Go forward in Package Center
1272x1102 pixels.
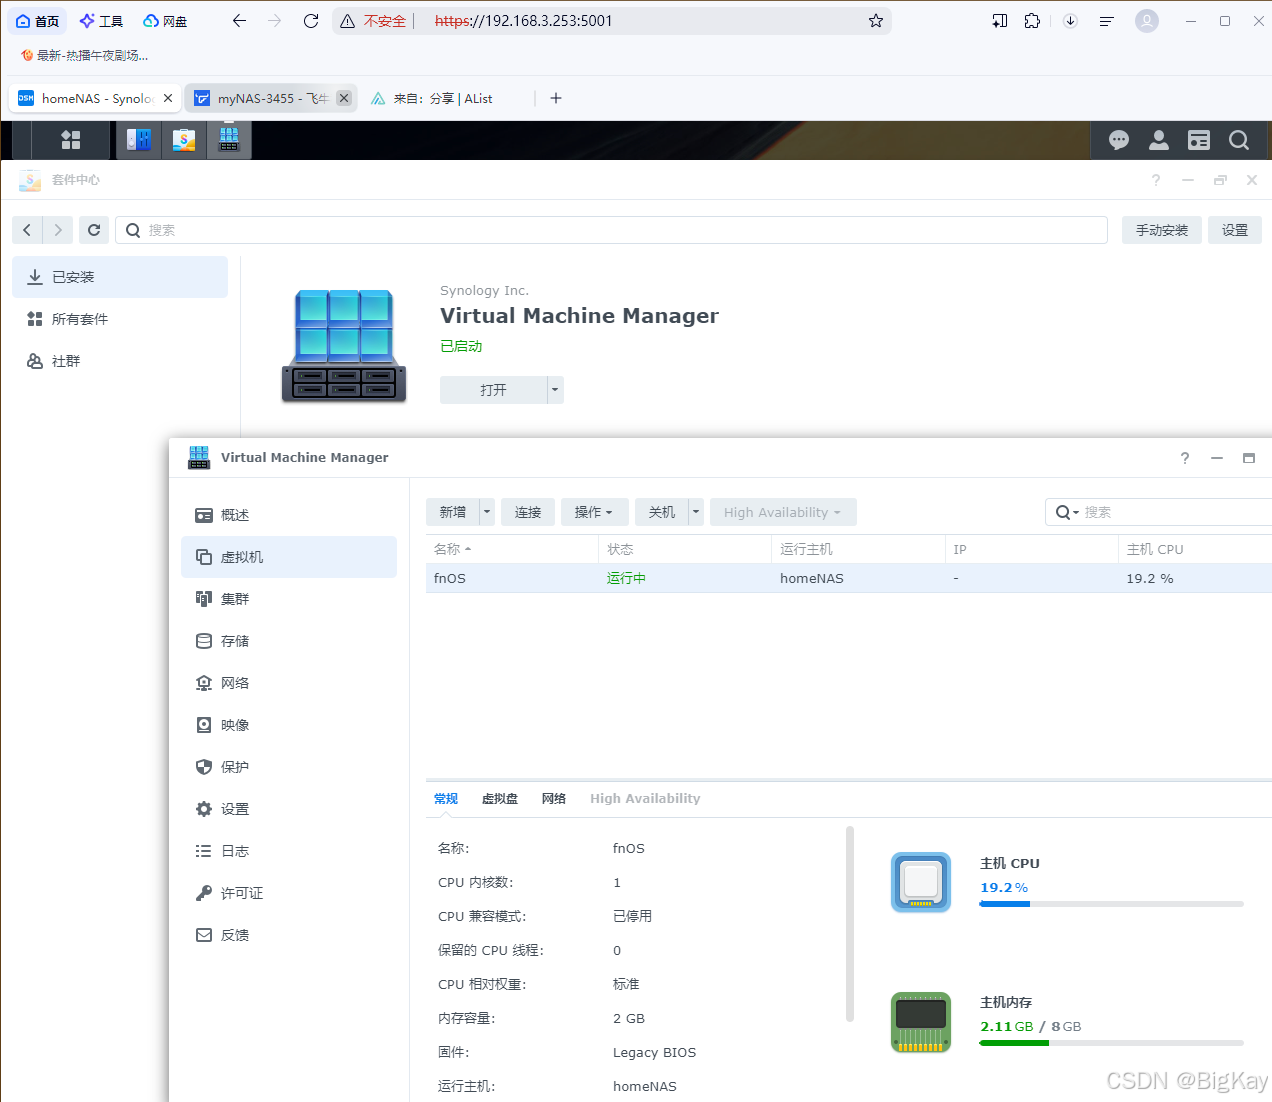(58, 230)
